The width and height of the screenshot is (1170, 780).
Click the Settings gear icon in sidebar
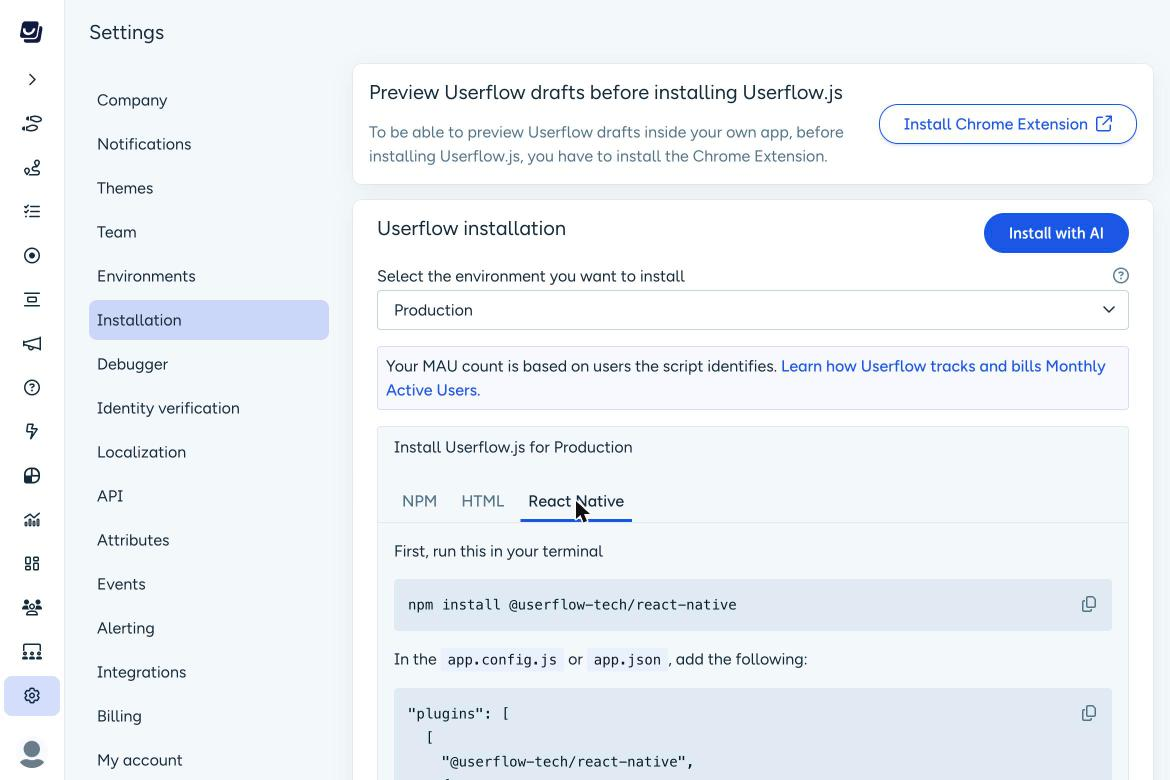pyautogui.click(x=32, y=696)
